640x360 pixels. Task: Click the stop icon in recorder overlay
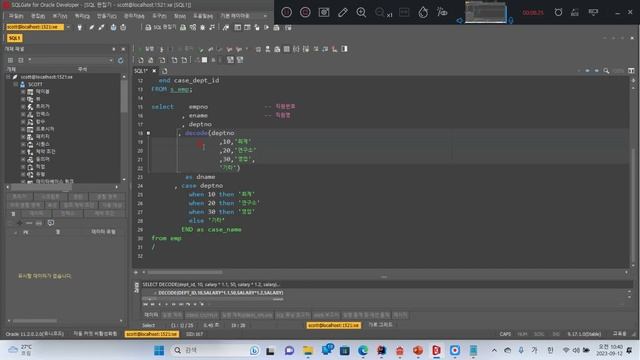[305, 12]
